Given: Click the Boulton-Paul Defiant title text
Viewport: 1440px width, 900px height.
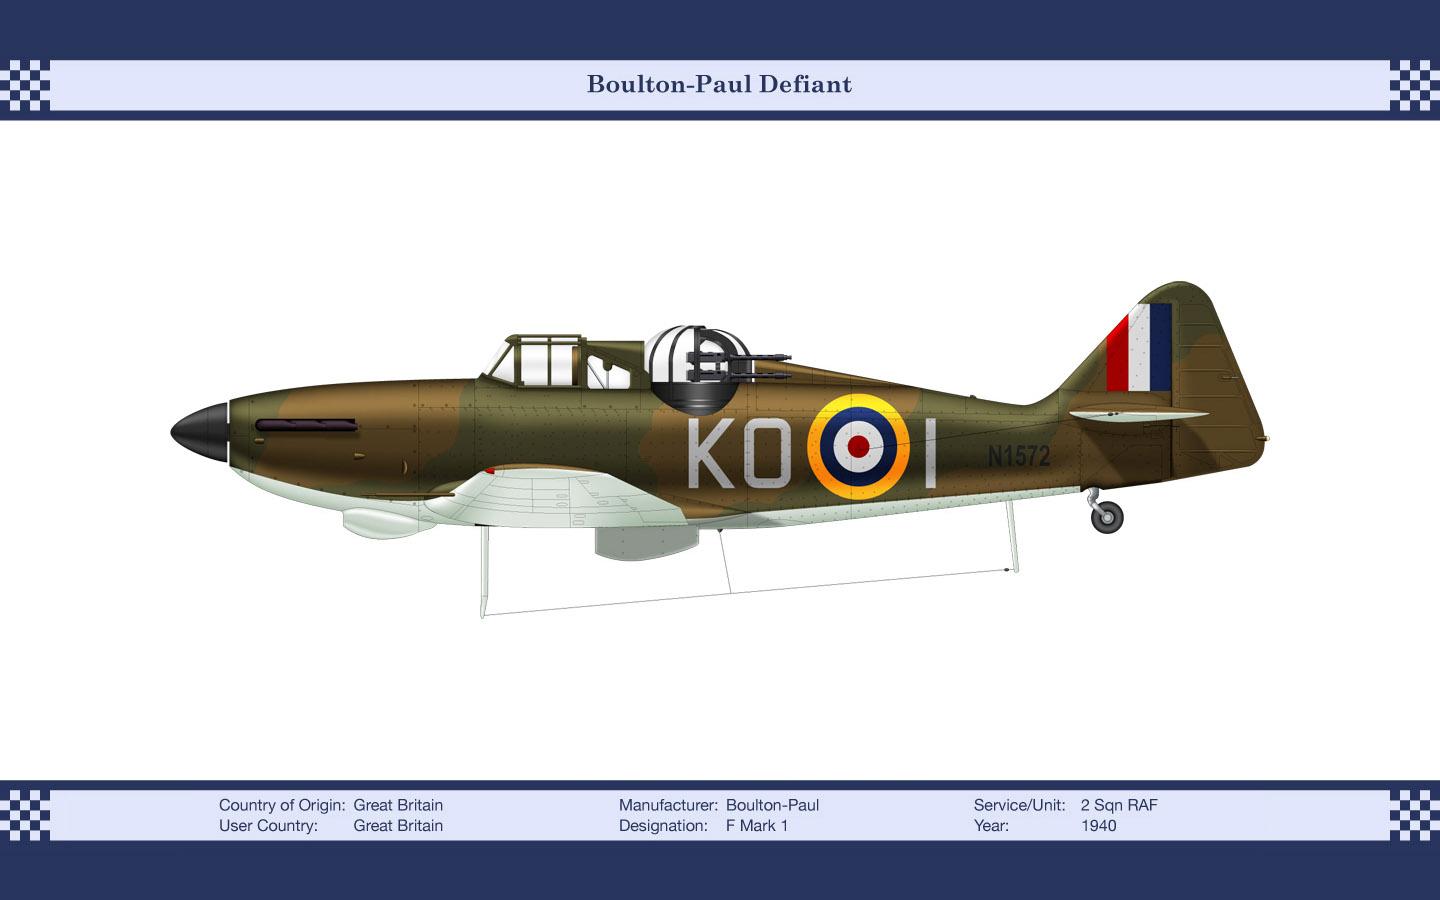Looking at the screenshot, I should pos(719,85).
